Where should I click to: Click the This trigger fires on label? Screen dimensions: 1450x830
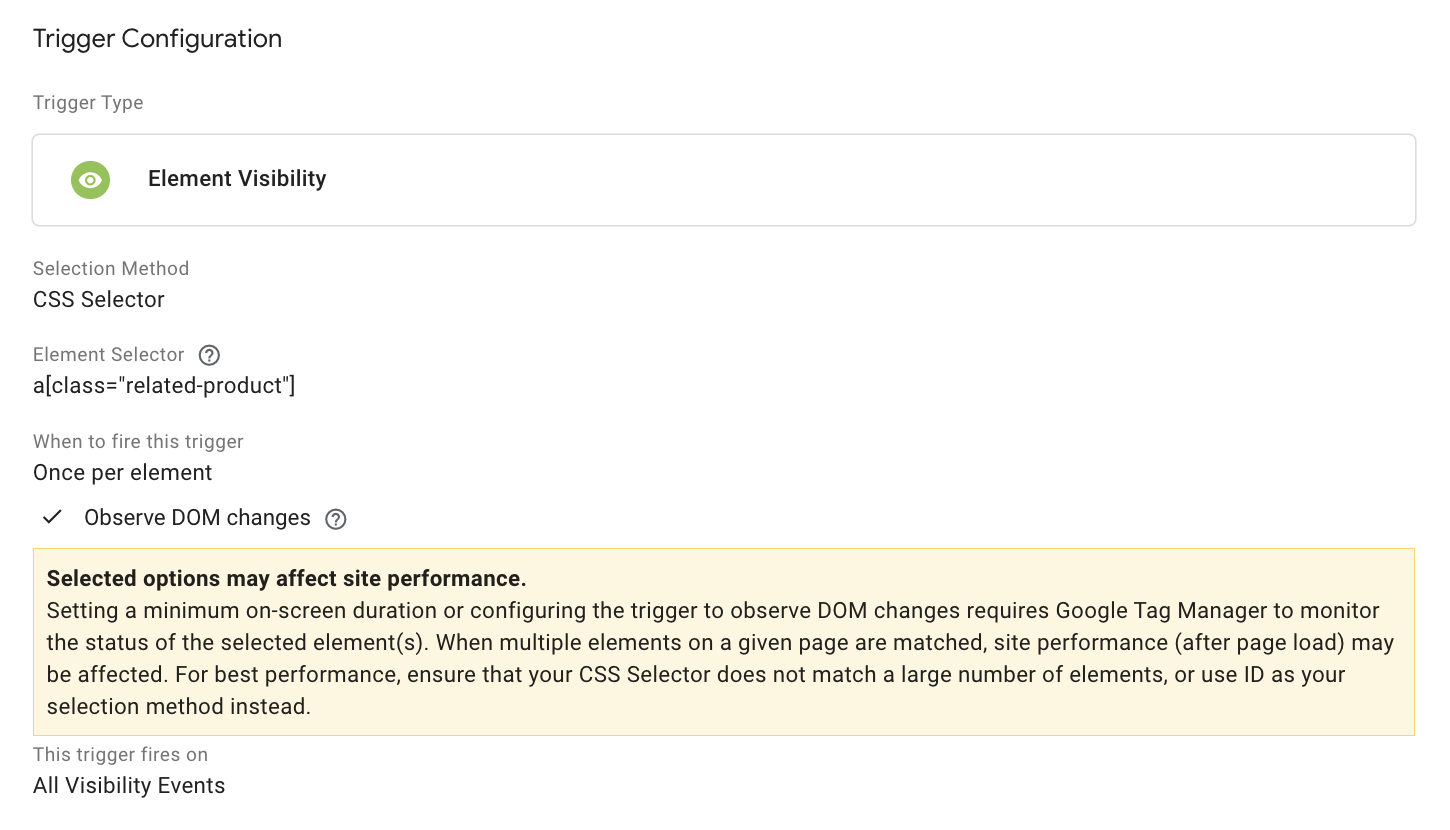120,754
